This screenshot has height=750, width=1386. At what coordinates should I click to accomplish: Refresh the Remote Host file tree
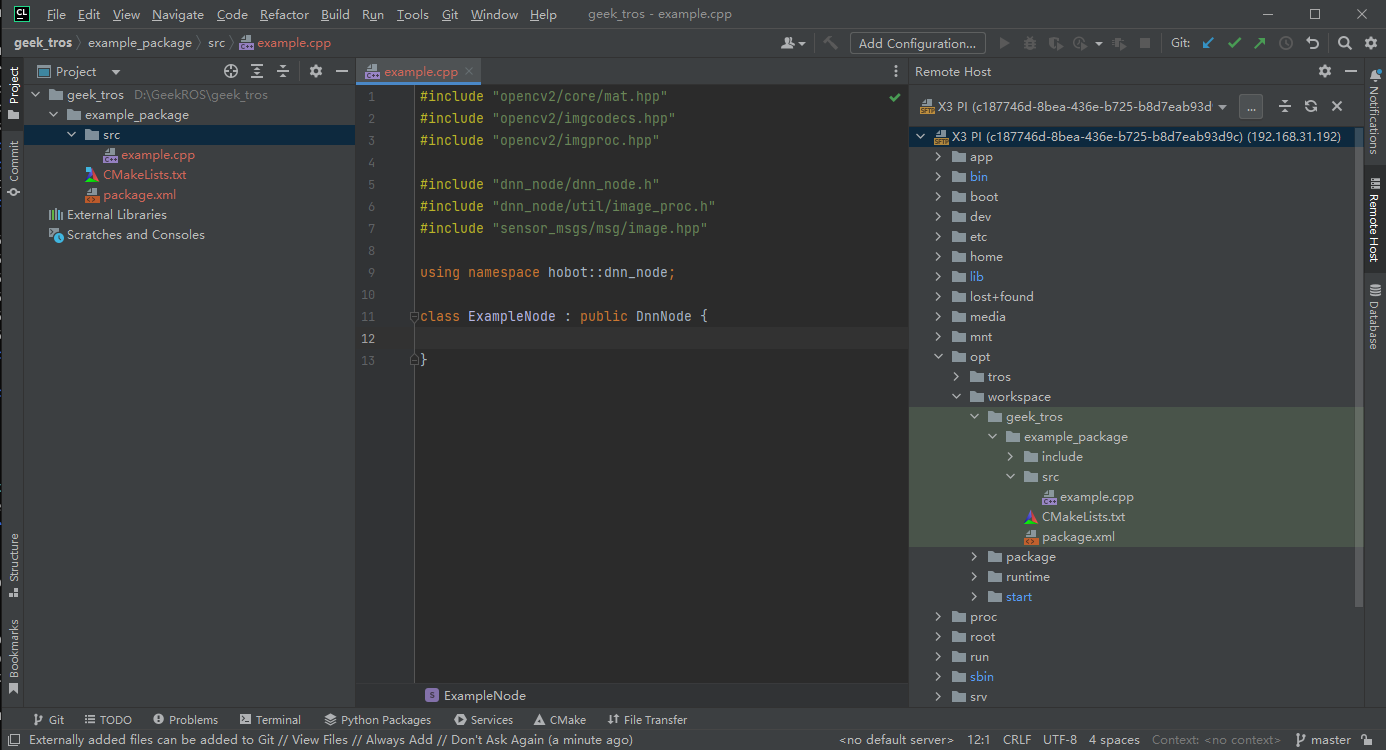[1310, 106]
